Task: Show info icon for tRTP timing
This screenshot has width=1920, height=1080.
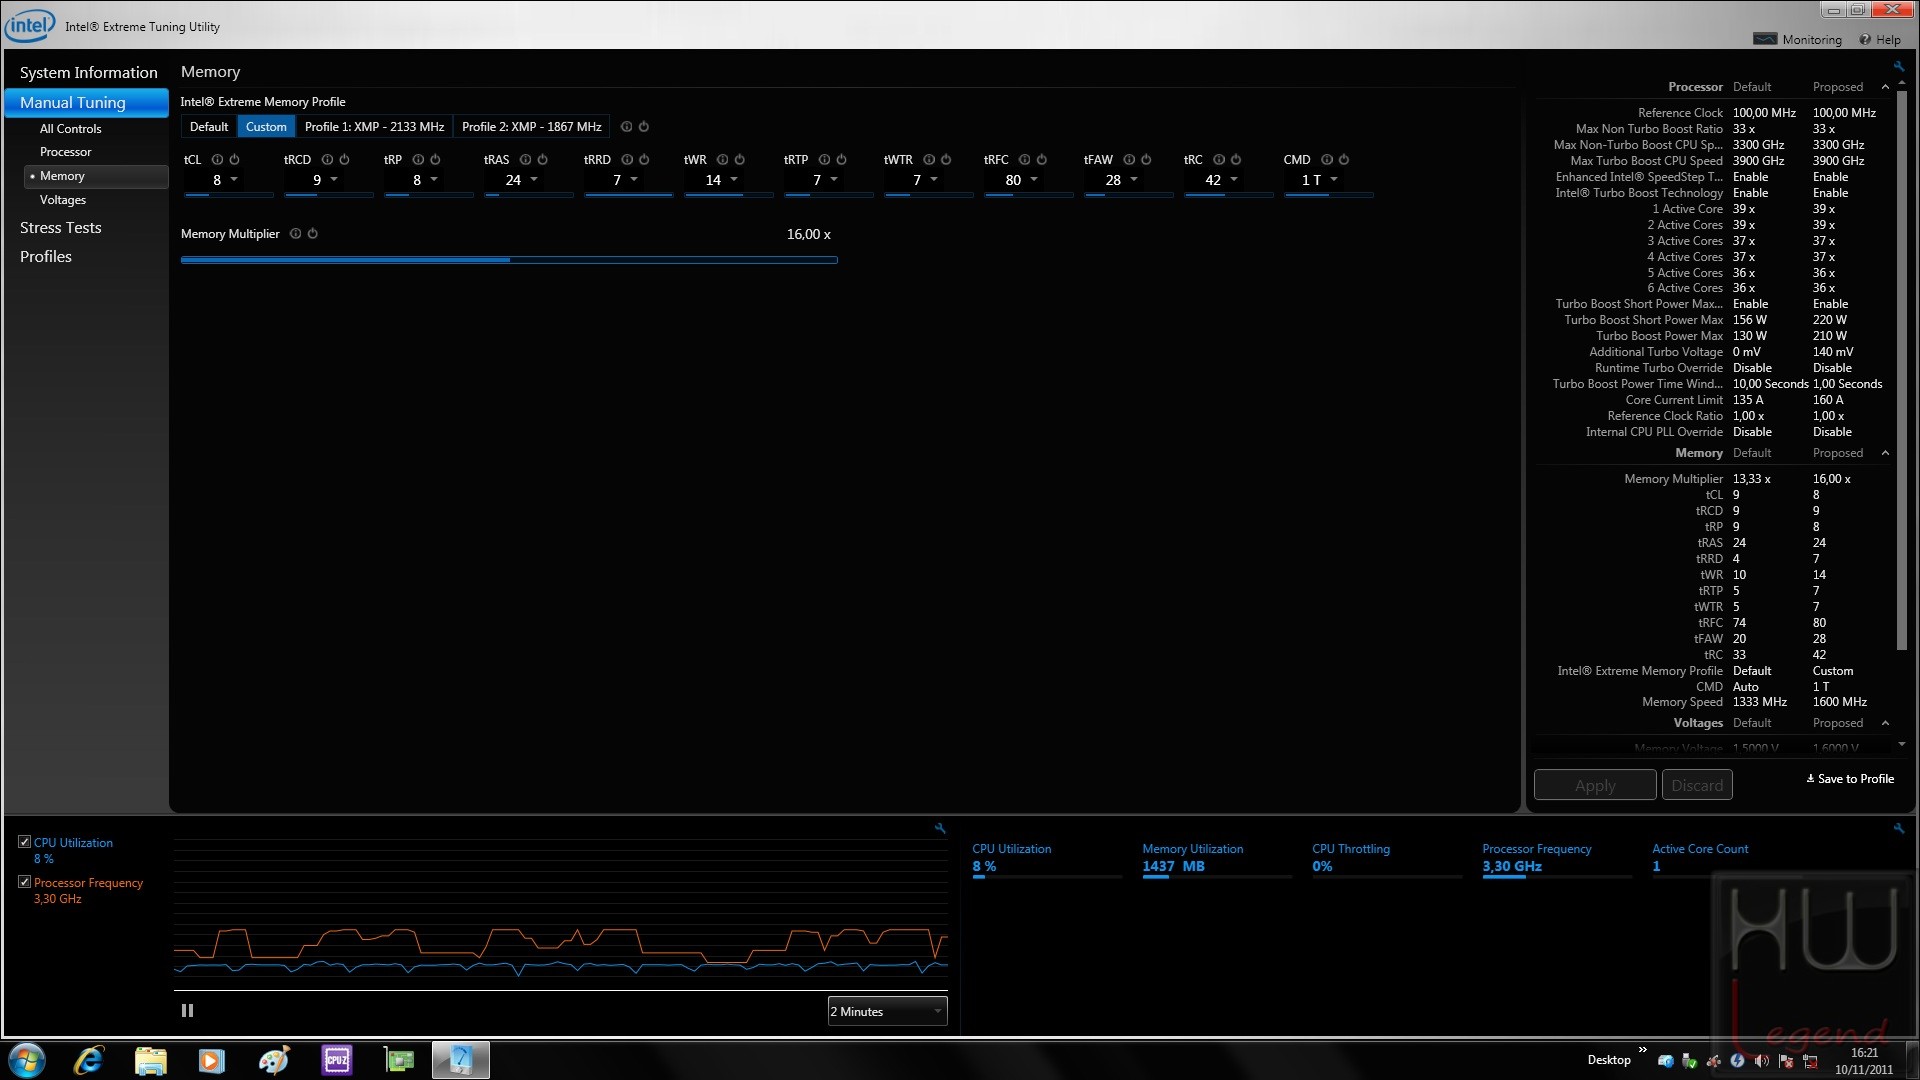Action: [824, 160]
